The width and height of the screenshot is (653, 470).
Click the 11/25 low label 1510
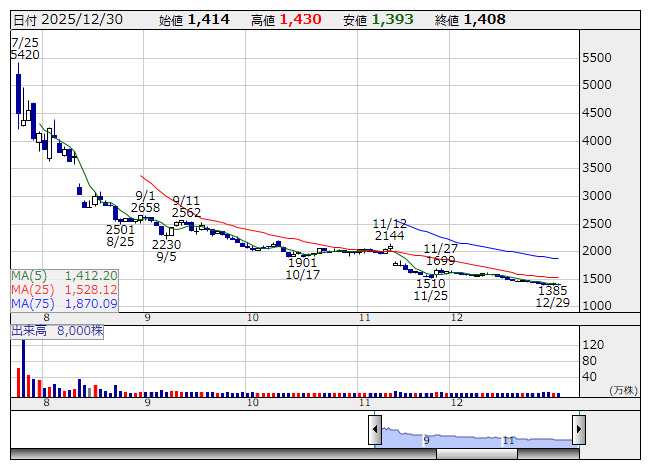pos(431,284)
